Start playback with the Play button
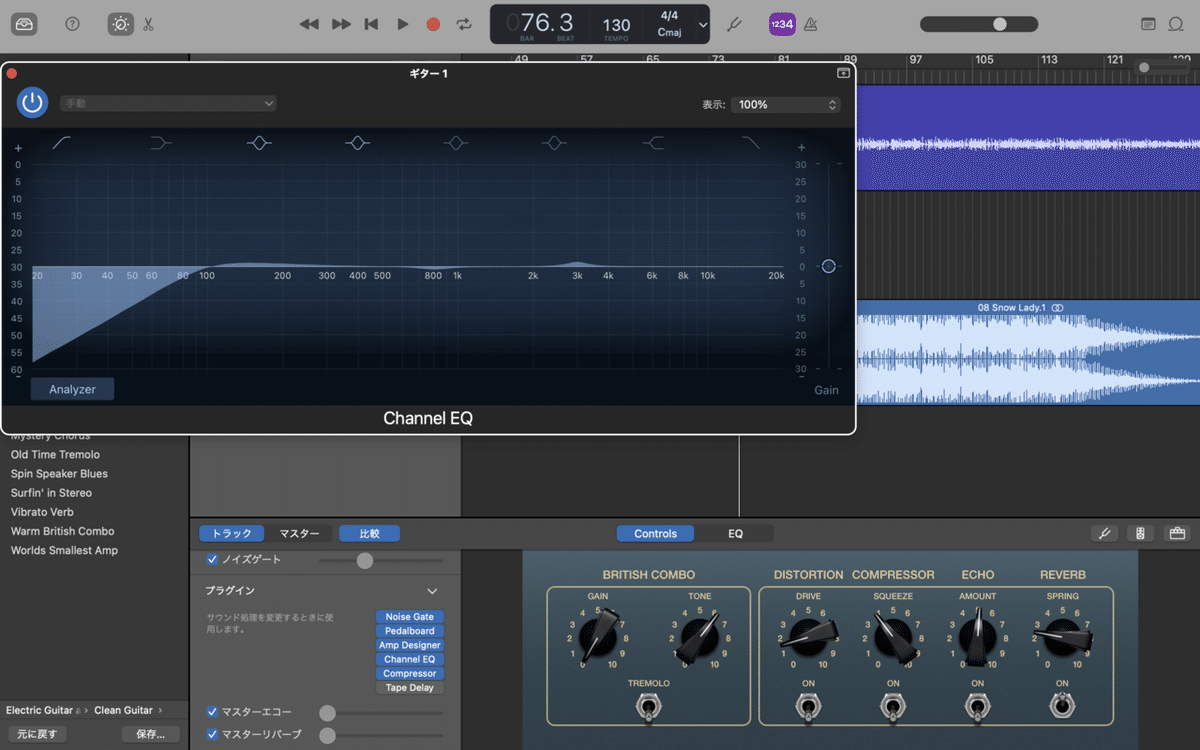Screen dimensions: 1200x750 click(x=403, y=24)
